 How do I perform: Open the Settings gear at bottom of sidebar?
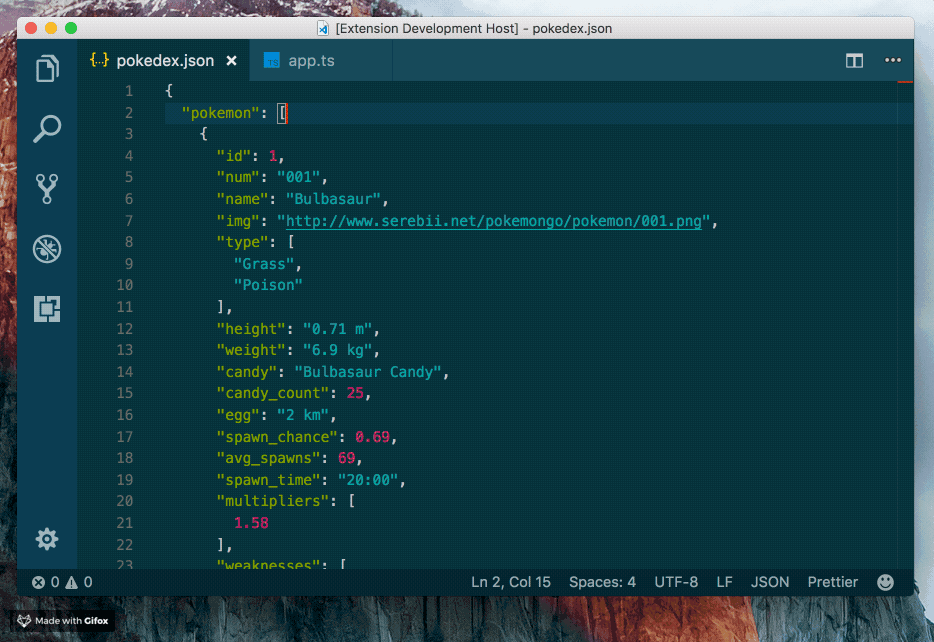(47, 539)
